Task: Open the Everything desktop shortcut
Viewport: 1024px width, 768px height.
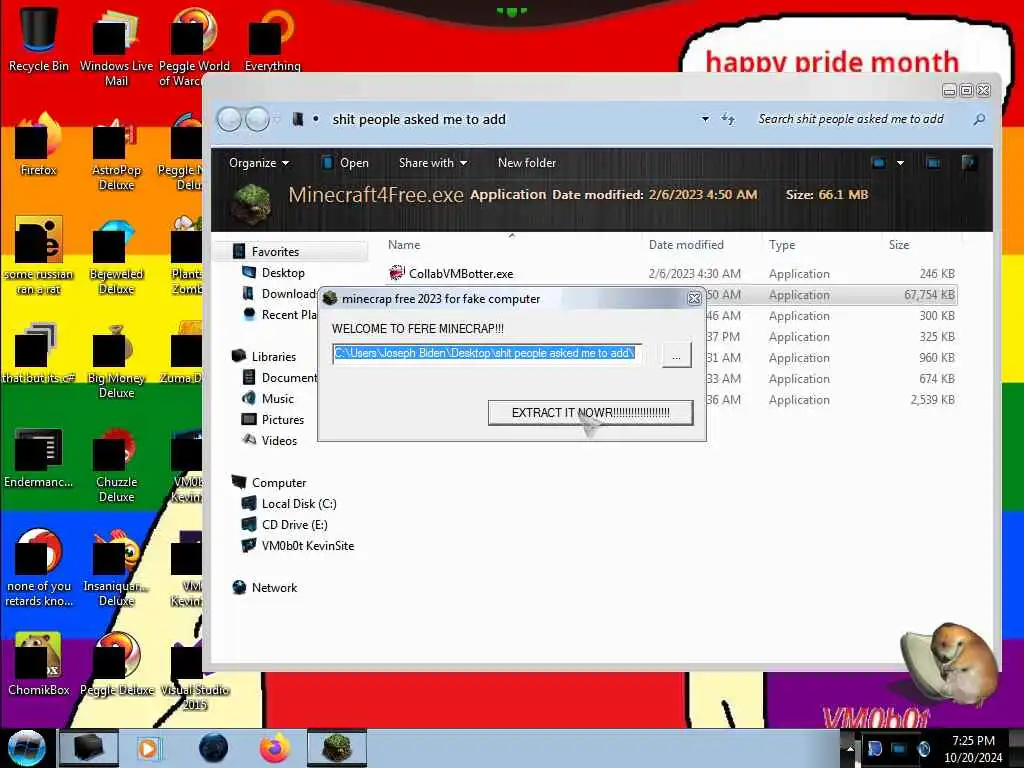Action: coord(272,40)
